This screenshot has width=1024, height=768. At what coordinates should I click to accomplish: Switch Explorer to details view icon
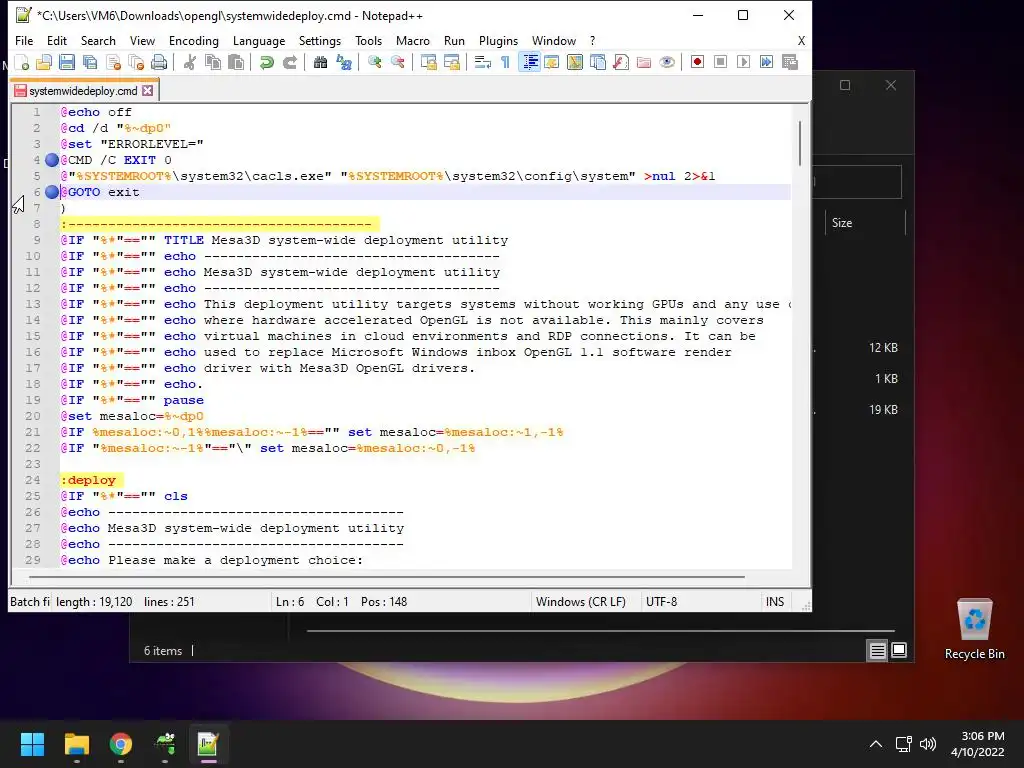point(878,650)
